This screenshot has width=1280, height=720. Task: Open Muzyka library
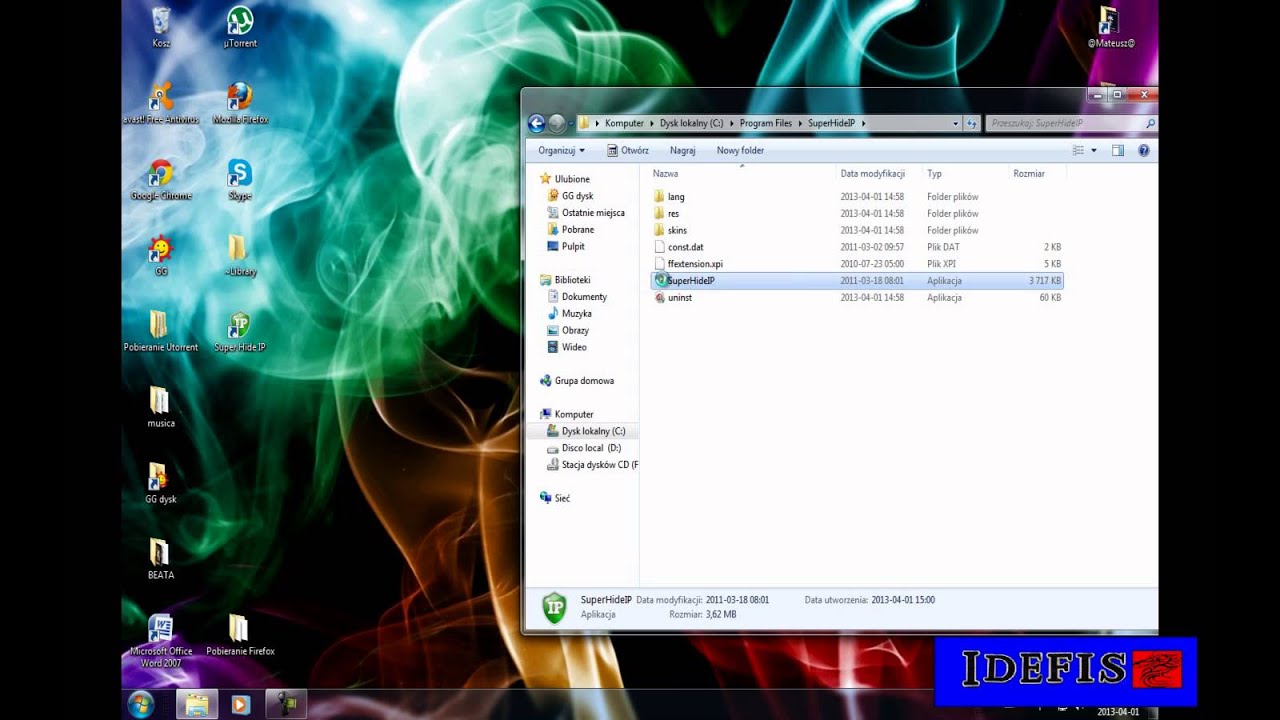point(578,314)
